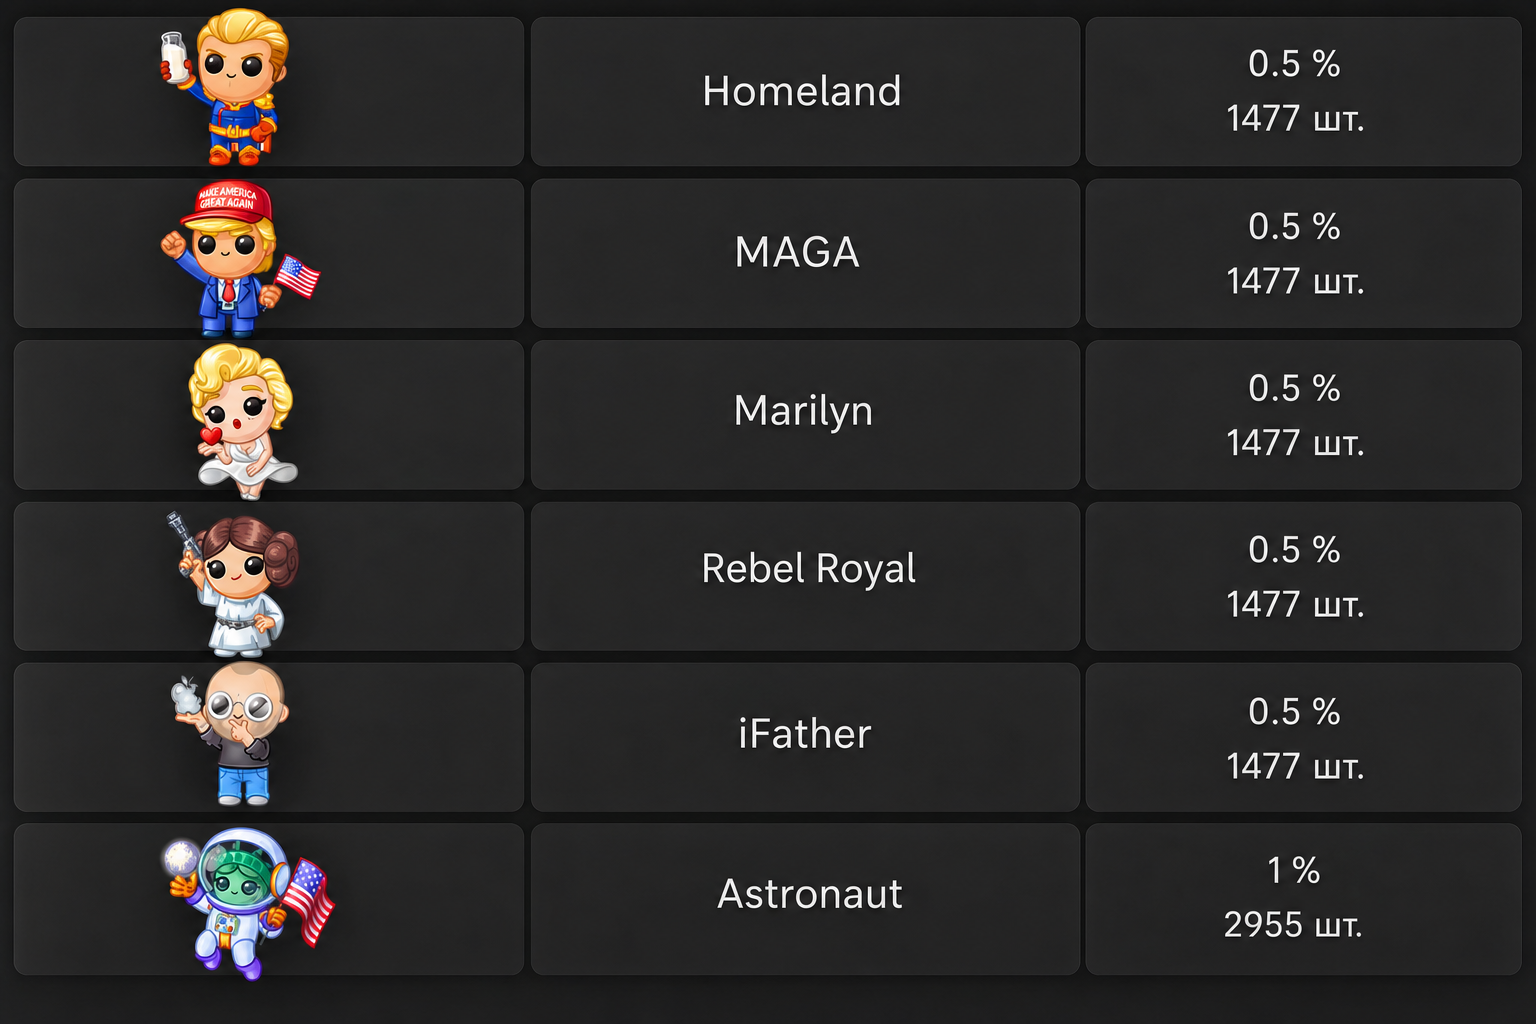Open the Marilyn name cell
The width and height of the screenshot is (1536, 1024).
pos(805,414)
